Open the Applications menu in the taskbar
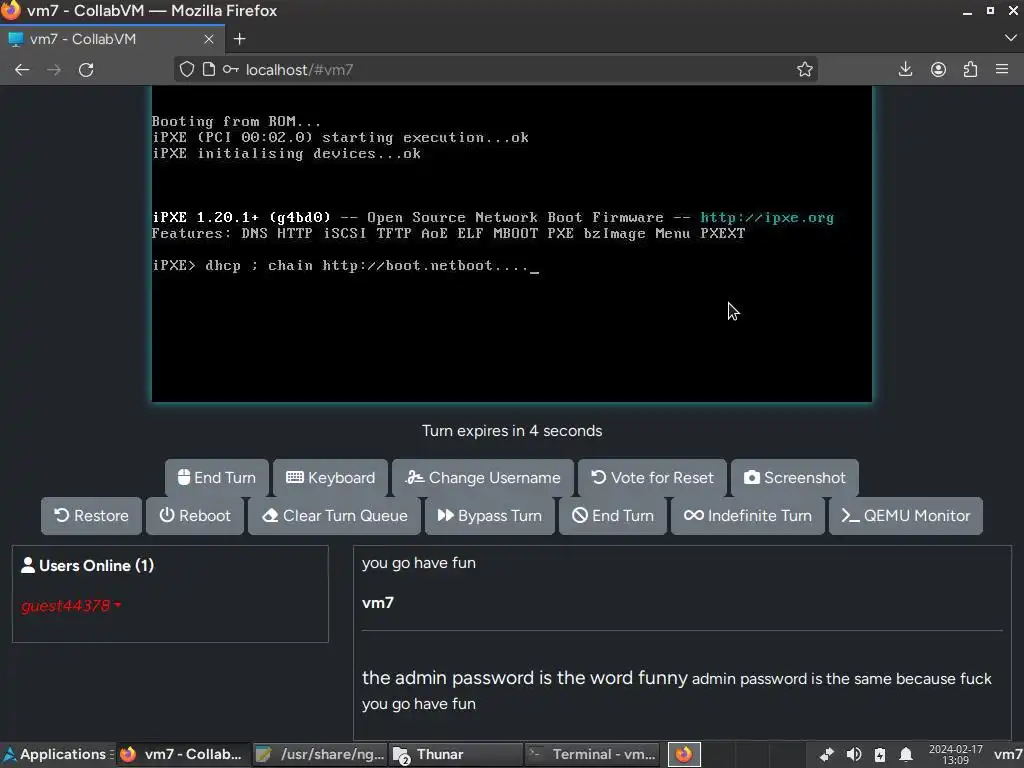Viewport: 1024px width, 768px height. [57, 754]
